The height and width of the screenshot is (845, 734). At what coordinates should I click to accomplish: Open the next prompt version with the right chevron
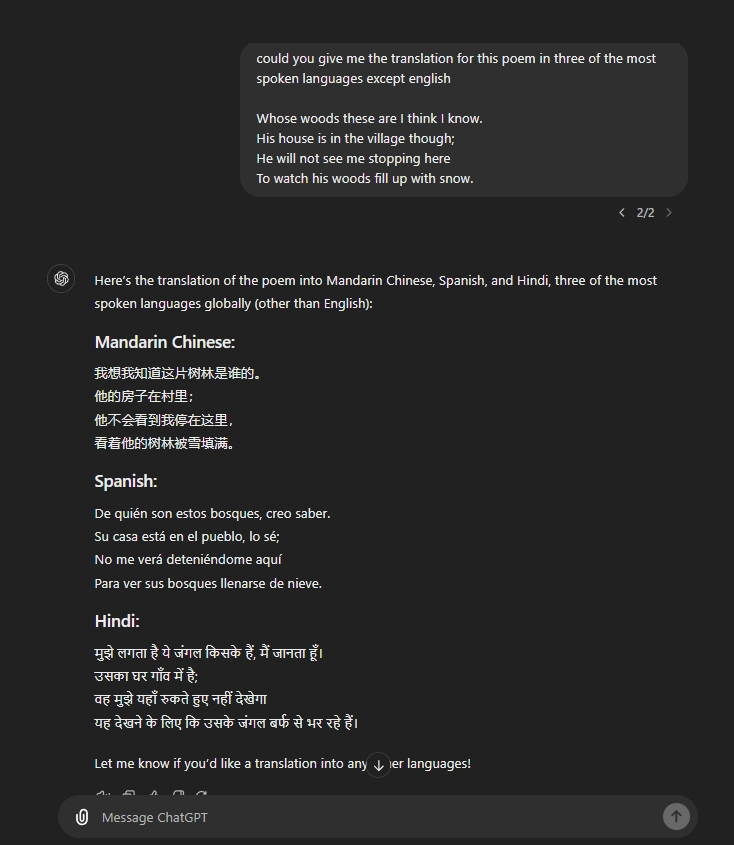[669, 212]
